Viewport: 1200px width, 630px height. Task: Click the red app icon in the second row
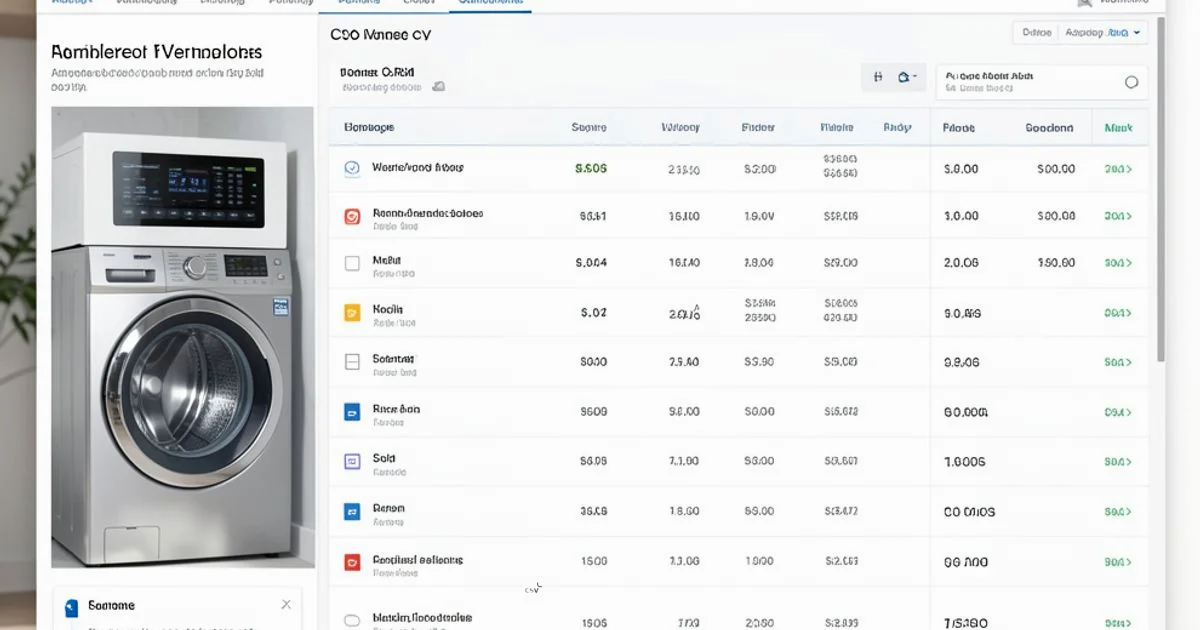[x=351, y=214]
